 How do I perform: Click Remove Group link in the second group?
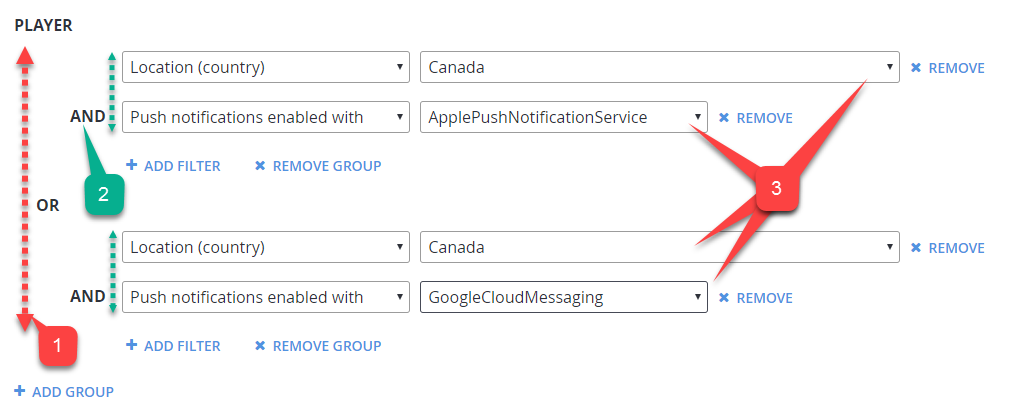pos(326,346)
